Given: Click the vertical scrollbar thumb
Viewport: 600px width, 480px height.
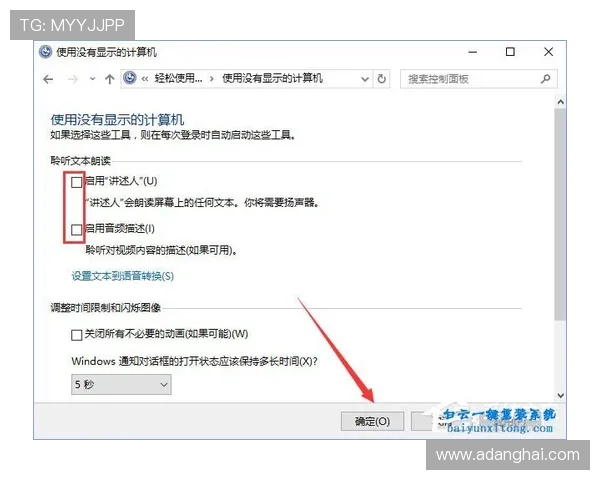Looking at the screenshot, I should point(561,214).
